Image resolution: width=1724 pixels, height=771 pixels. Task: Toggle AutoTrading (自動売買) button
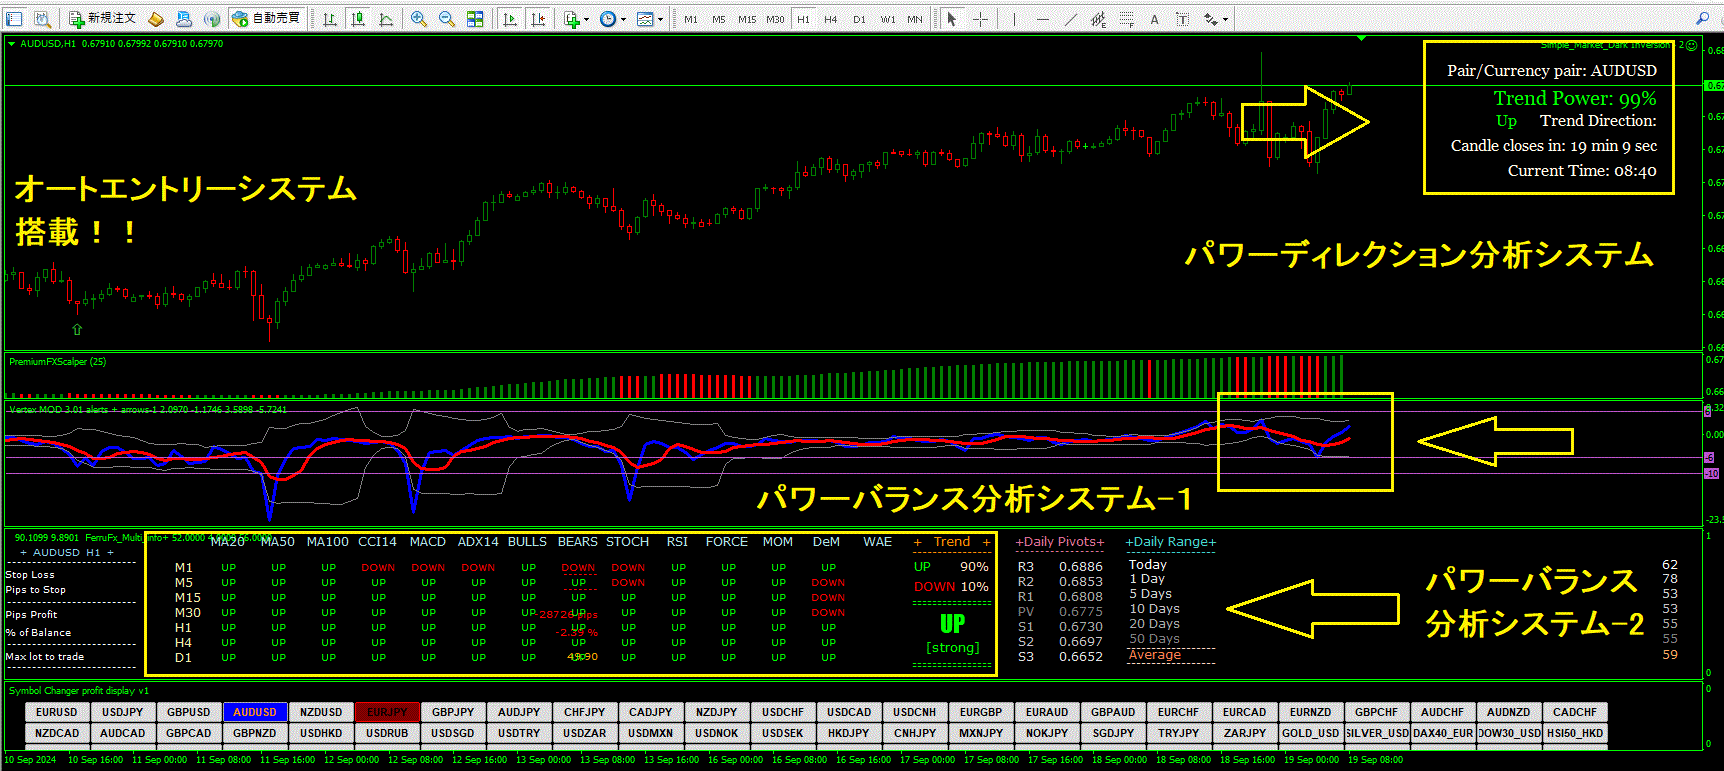[x=266, y=19]
